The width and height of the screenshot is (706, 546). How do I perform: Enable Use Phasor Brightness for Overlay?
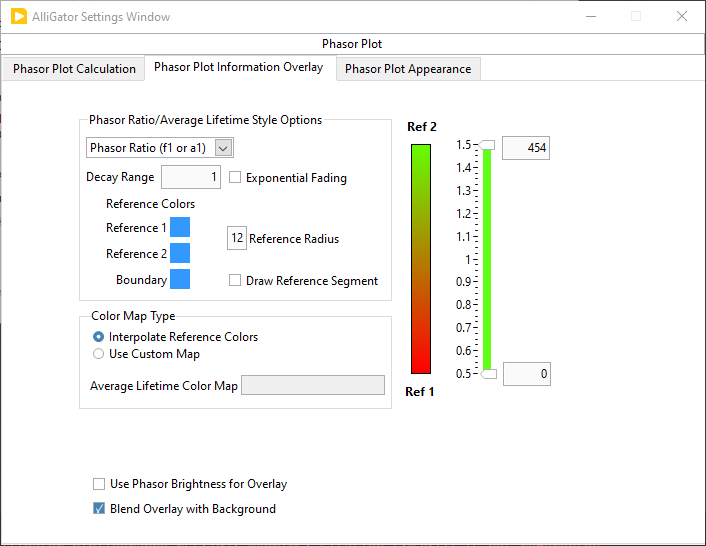coord(99,484)
